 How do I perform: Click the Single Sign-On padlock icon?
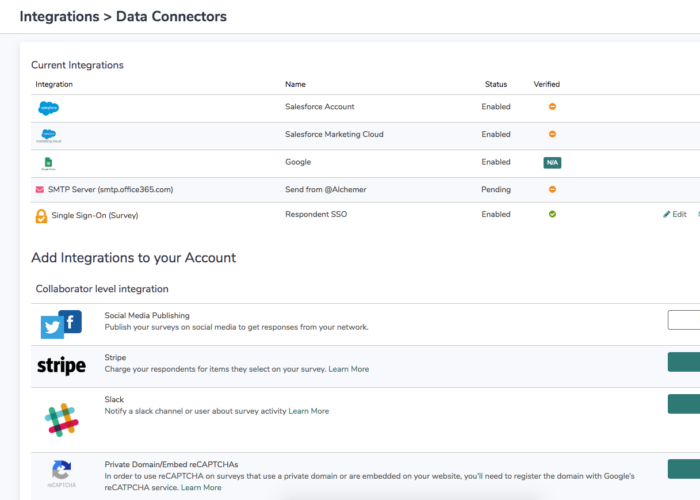coord(41,216)
